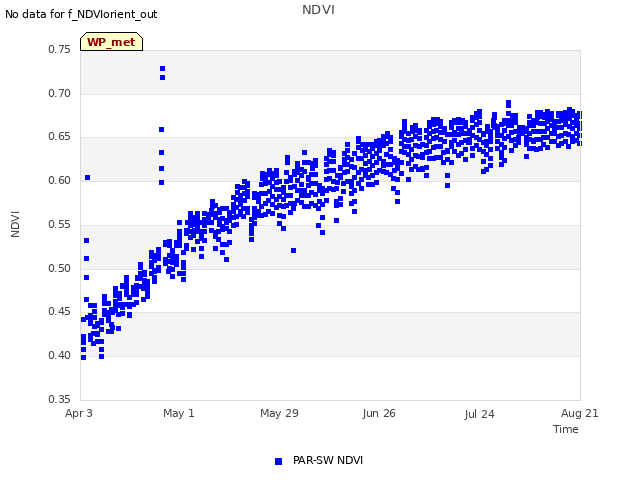Click the isolated low point near 0.52 in late May

pyautogui.click(x=293, y=251)
